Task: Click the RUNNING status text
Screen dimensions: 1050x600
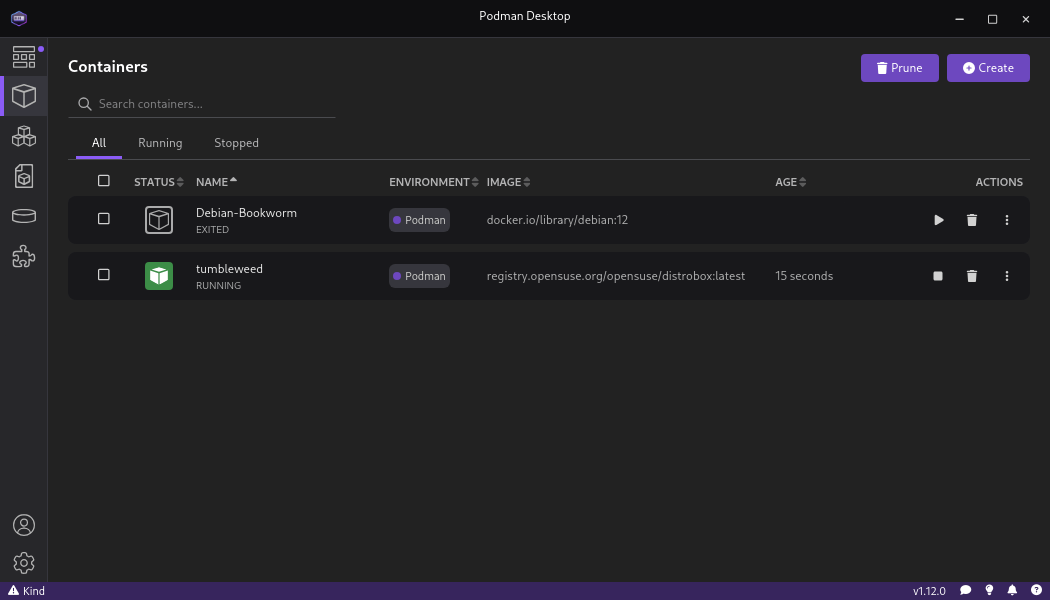Action: coord(218,286)
